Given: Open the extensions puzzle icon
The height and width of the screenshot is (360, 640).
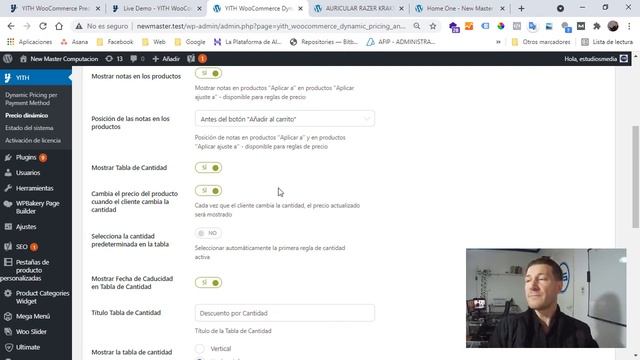Looking at the screenshot, I should pyautogui.click(x=597, y=26).
